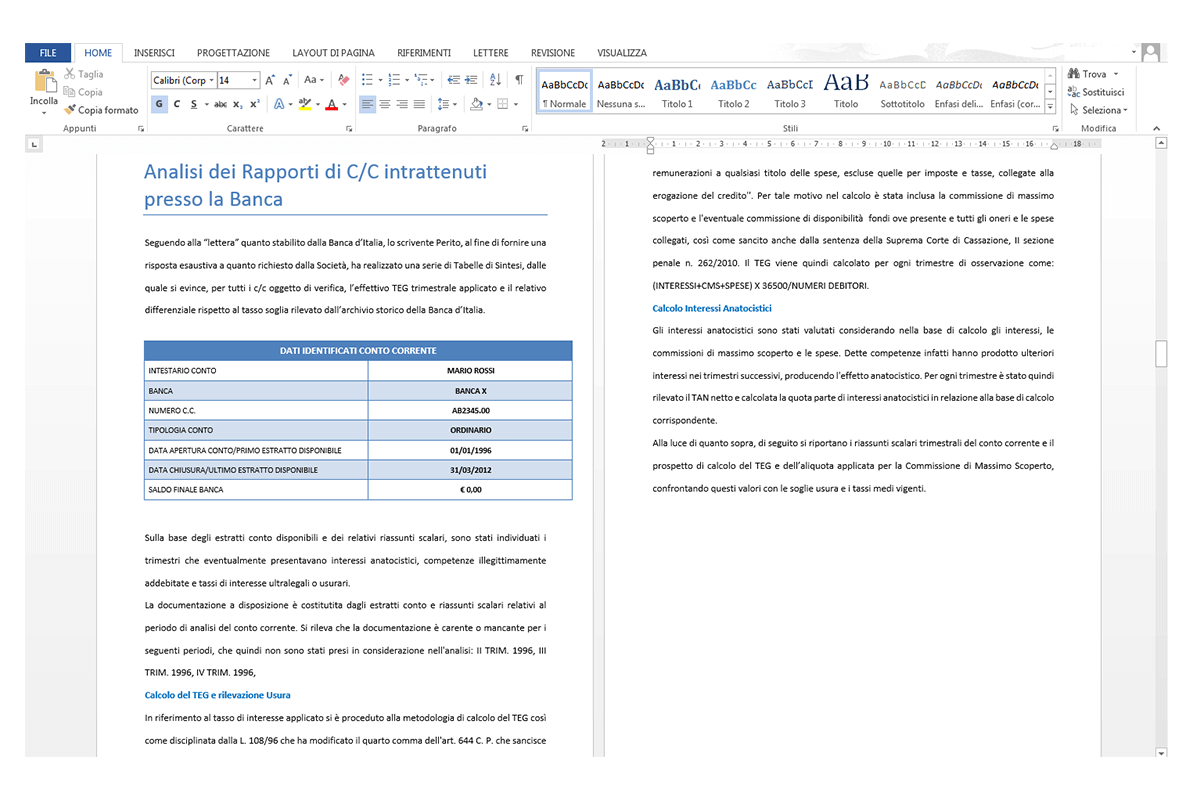
Task: Click the center alignment icon
Action: pyautogui.click(x=385, y=104)
